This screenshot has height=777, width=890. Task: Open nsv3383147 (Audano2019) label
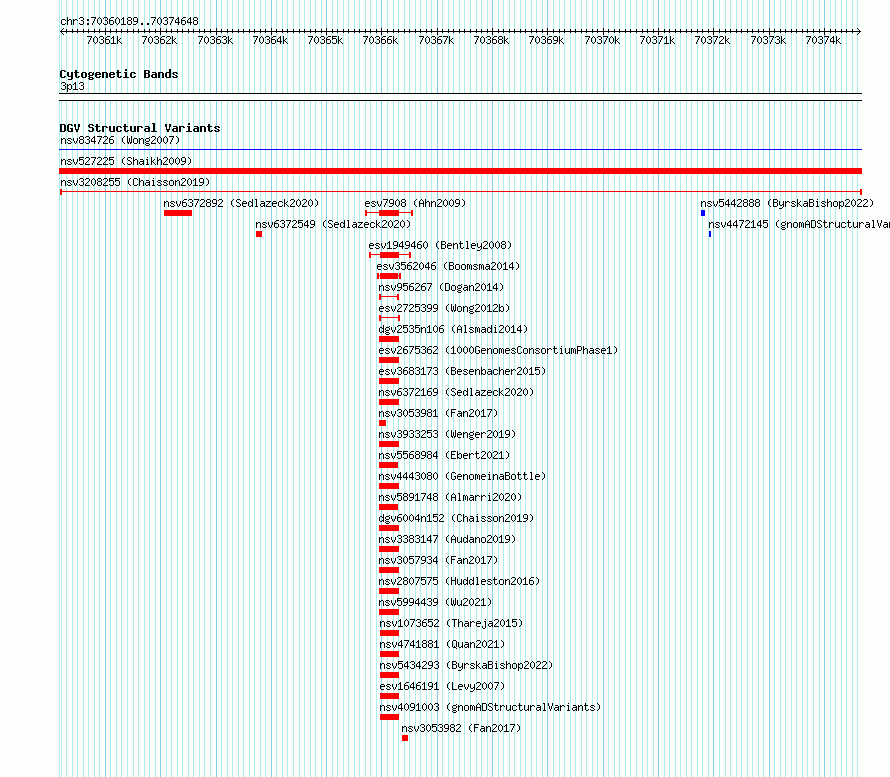(x=447, y=539)
